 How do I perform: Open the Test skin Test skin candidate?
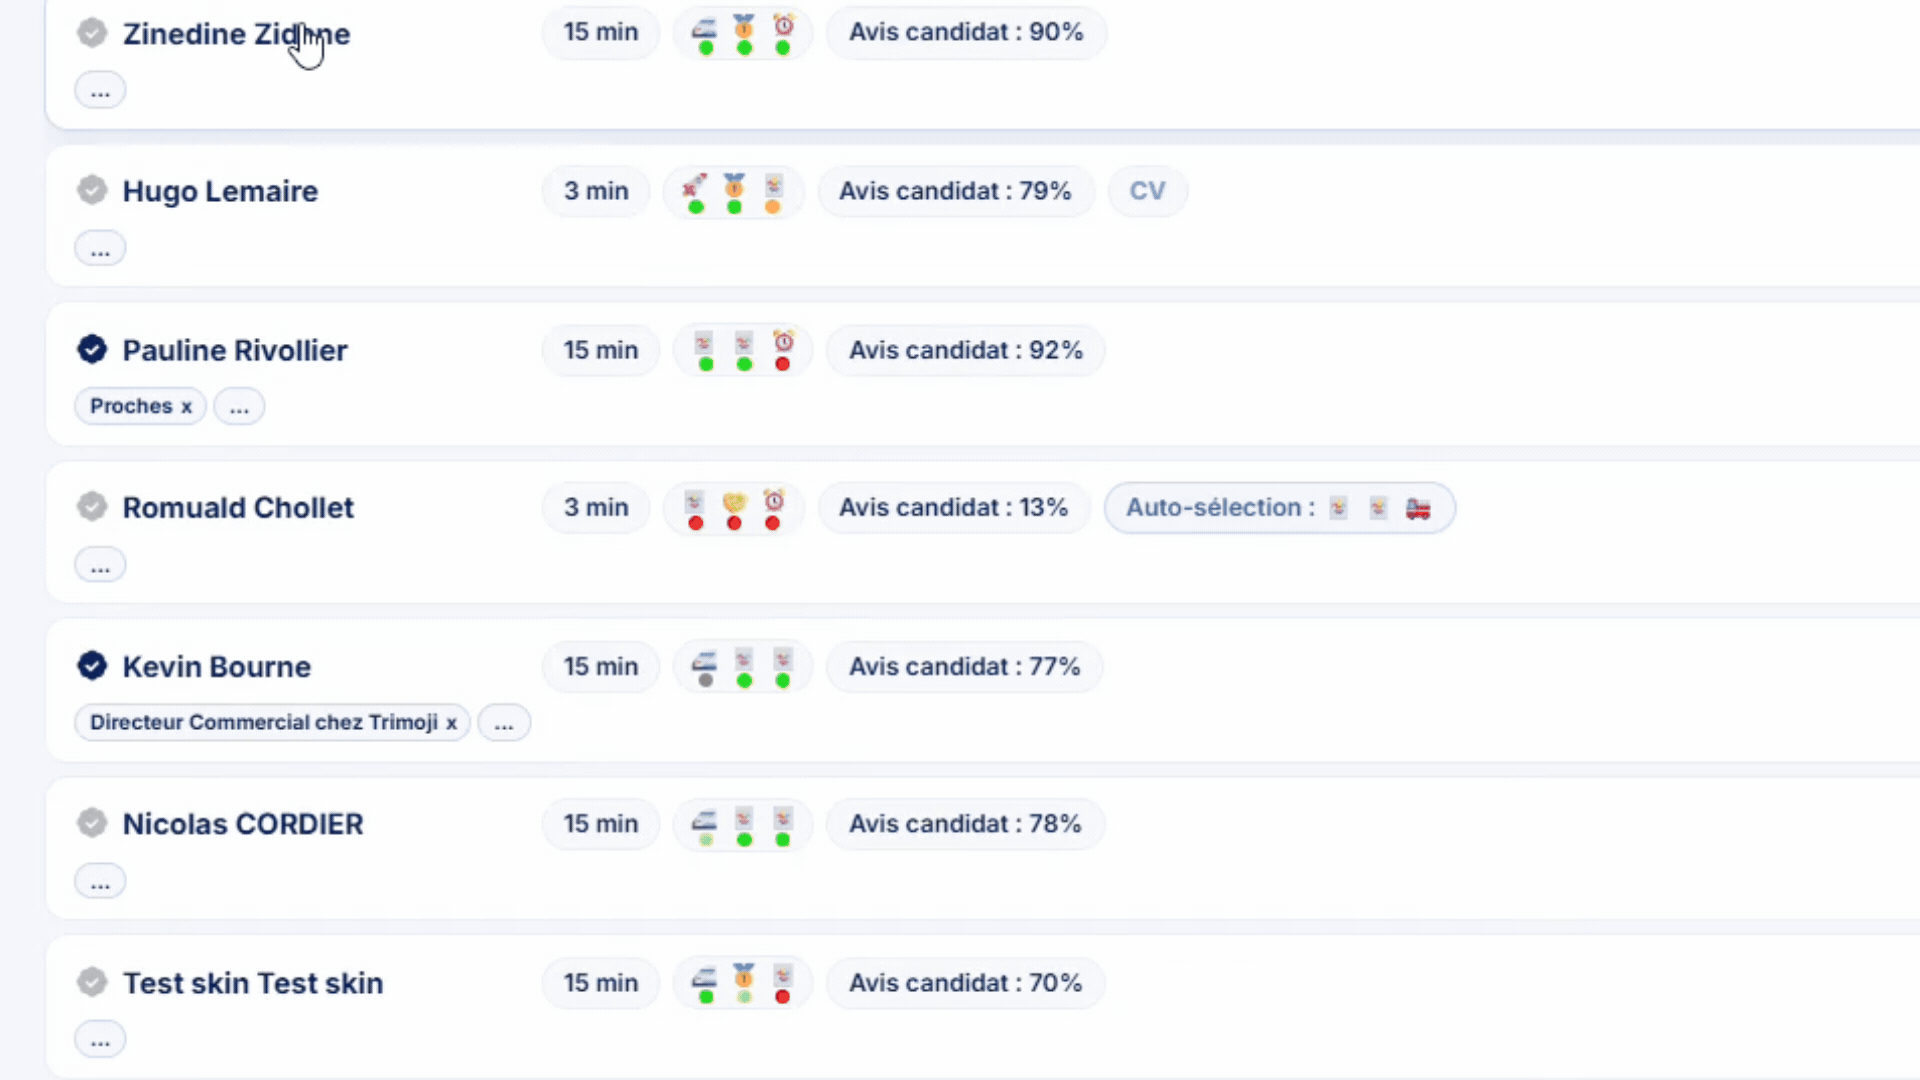click(x=253, y=983)
